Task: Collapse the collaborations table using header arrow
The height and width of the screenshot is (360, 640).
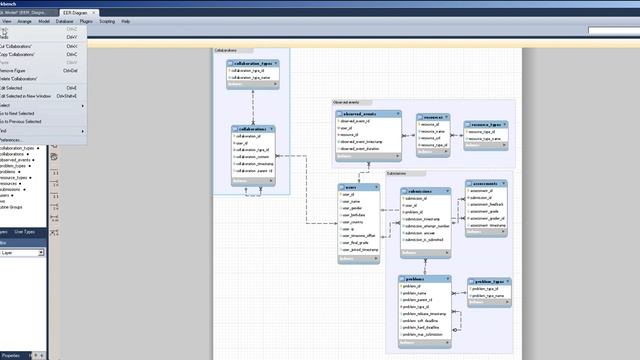Action: 271,129
